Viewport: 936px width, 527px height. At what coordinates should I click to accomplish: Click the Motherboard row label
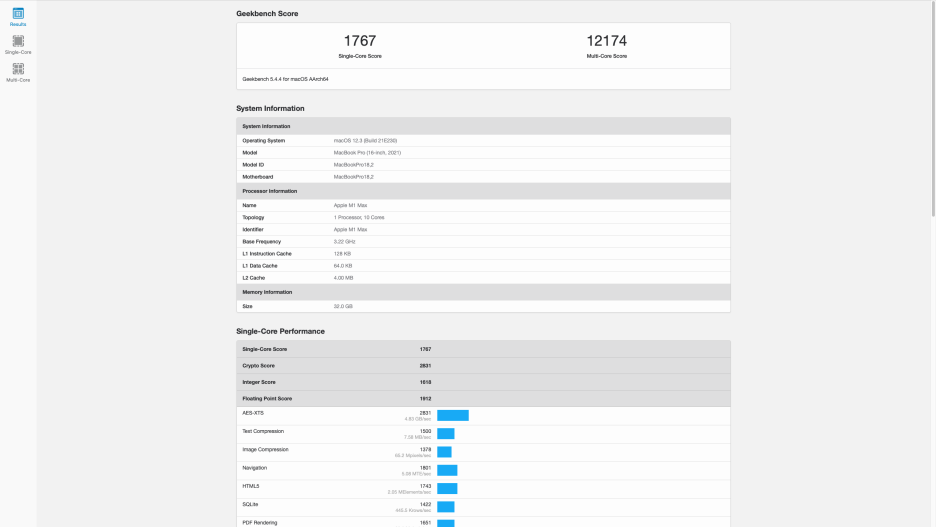(257, 177)
